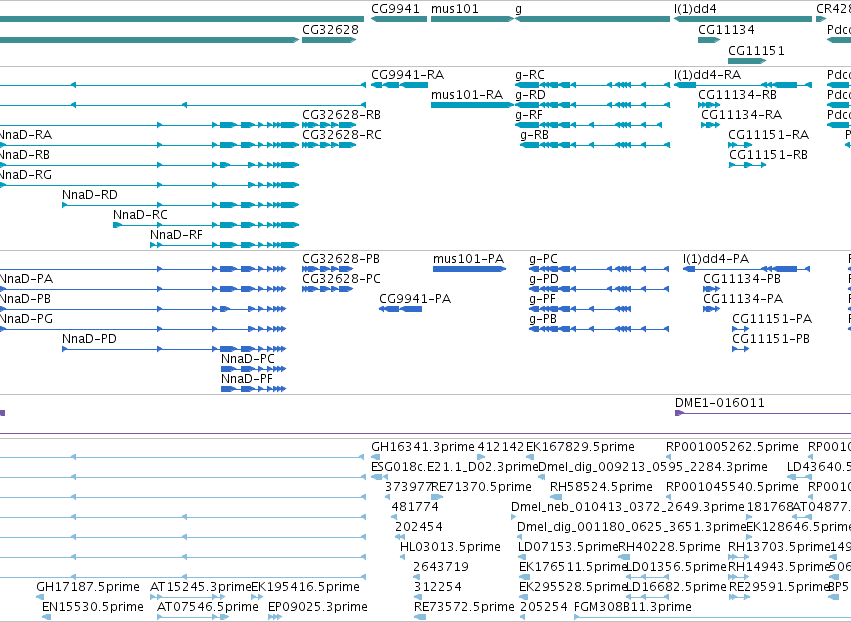Screen dimensions: 851x622
Task: Select EST RE71370.5prime
Action: (437, 497)
